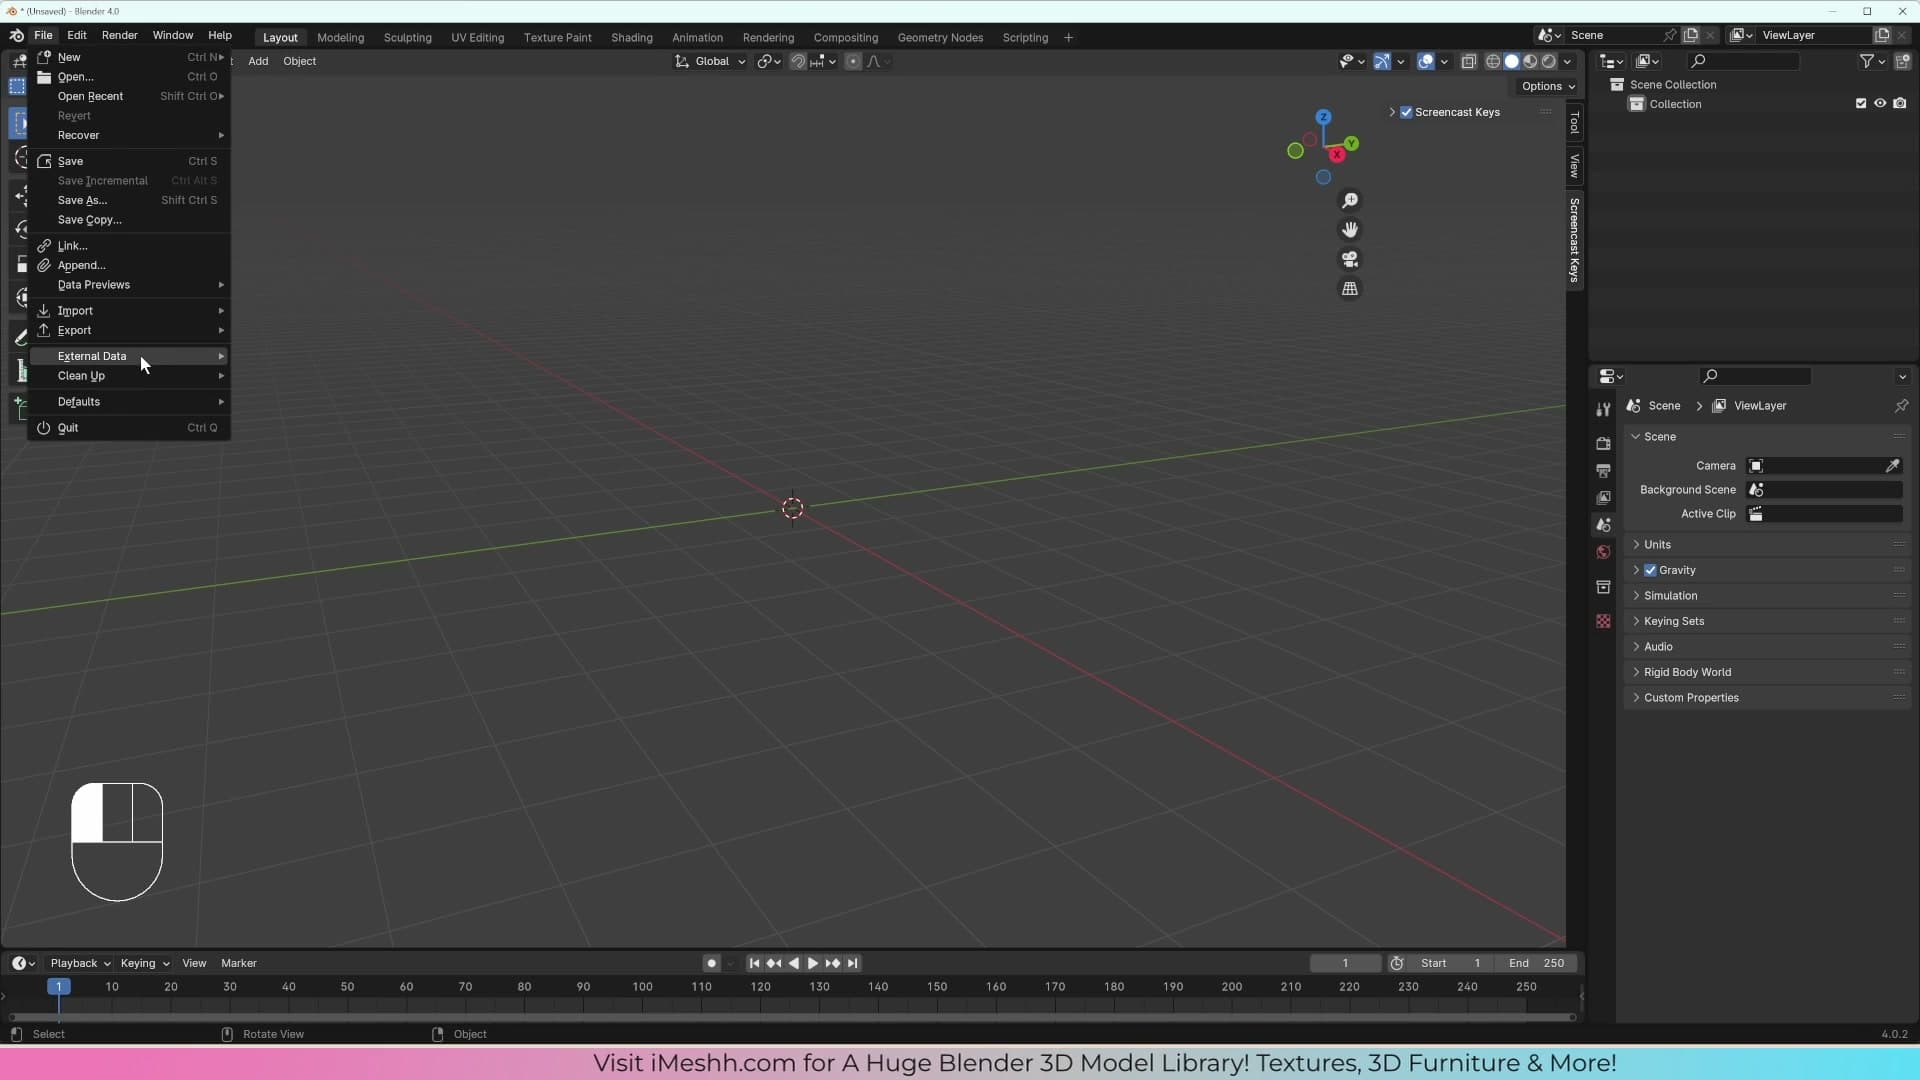Image resolution: width=1920 pixels, height=1080 pixels.
Task: Open the World properties globe icon
Action: (x=1603, y=552)
